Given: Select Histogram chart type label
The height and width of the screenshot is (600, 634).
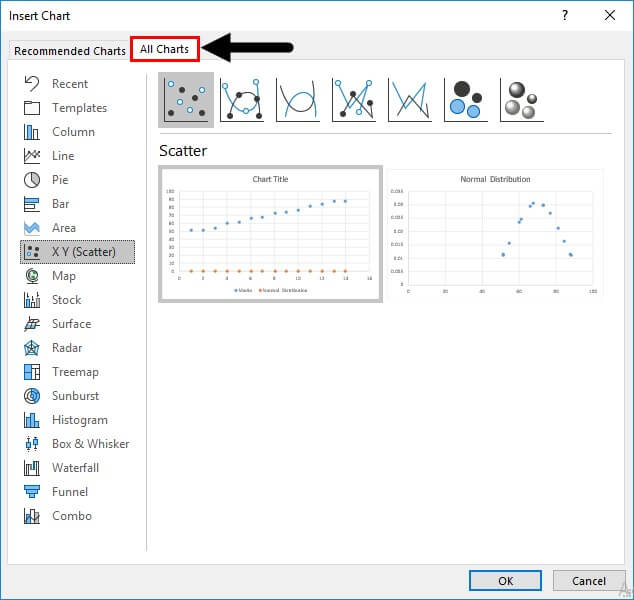Looking at the screenshot, I should click(80, 420).
